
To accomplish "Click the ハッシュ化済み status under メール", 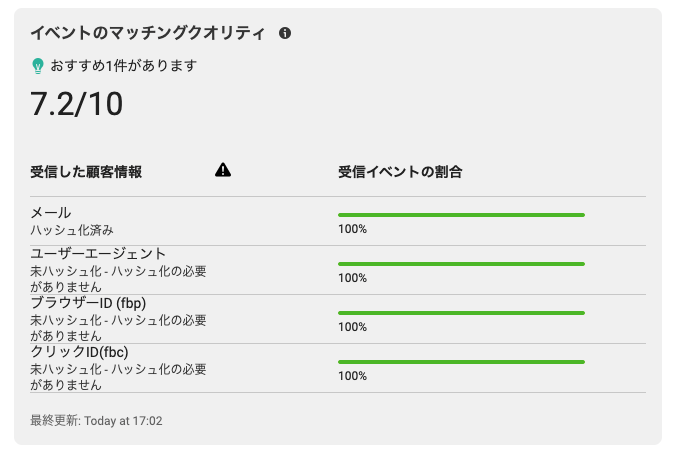I will tap(72, 230).
